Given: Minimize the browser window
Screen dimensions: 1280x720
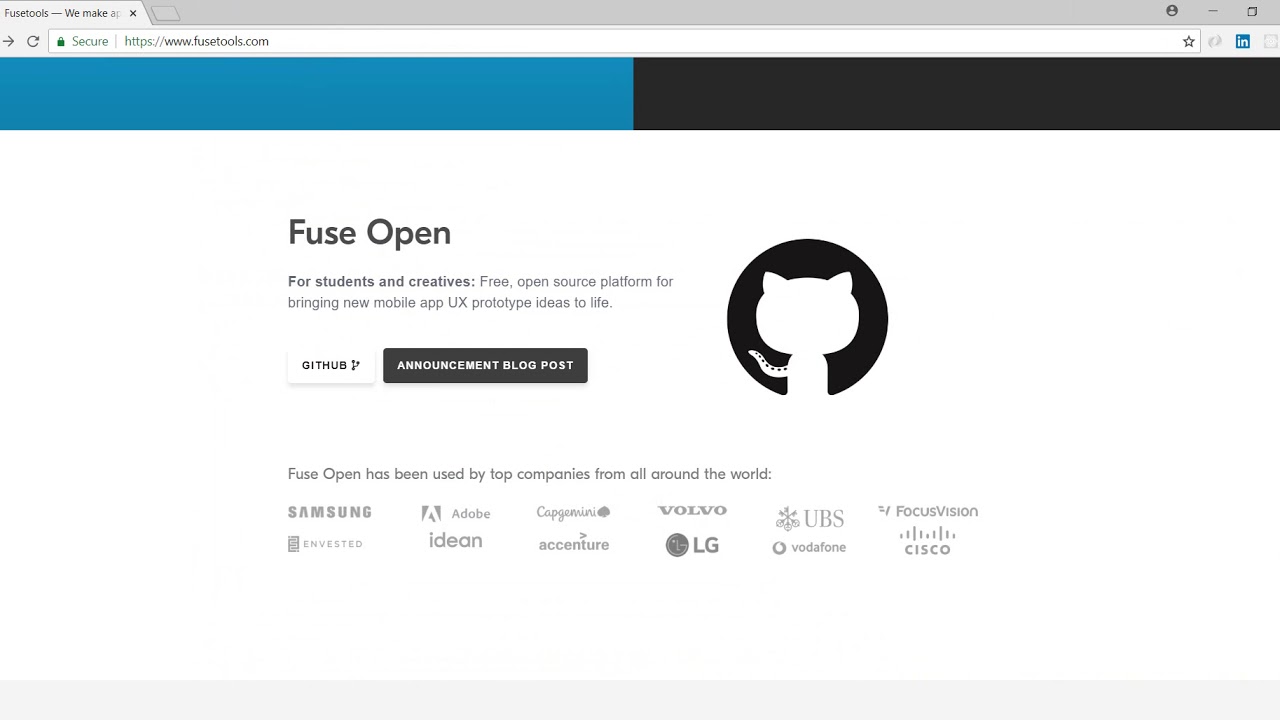Looking at the screenshot, I should coord(1213,11).
